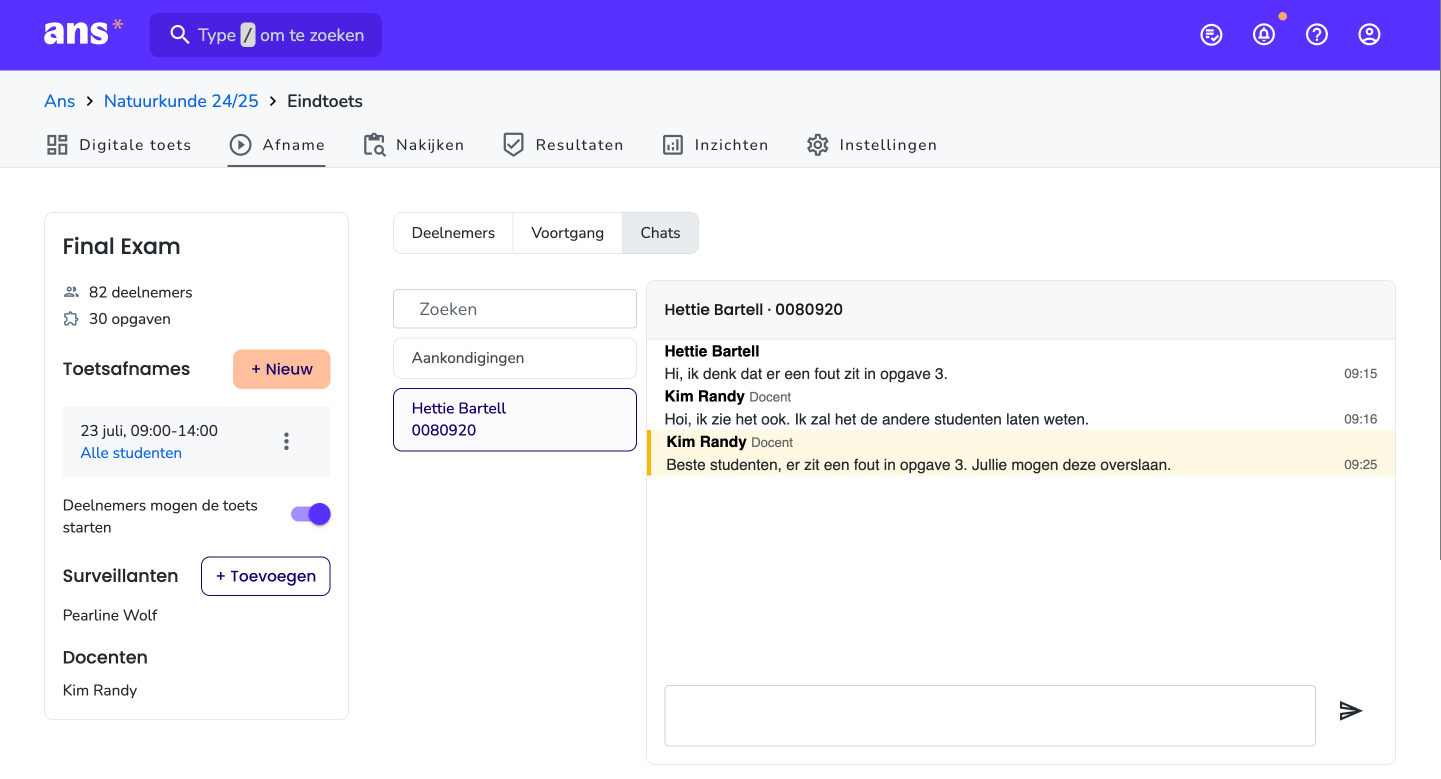1441x779 pixels.
Task: Click message 'Hi, ik denk dat er een fout'
Action: click(806, 374)
